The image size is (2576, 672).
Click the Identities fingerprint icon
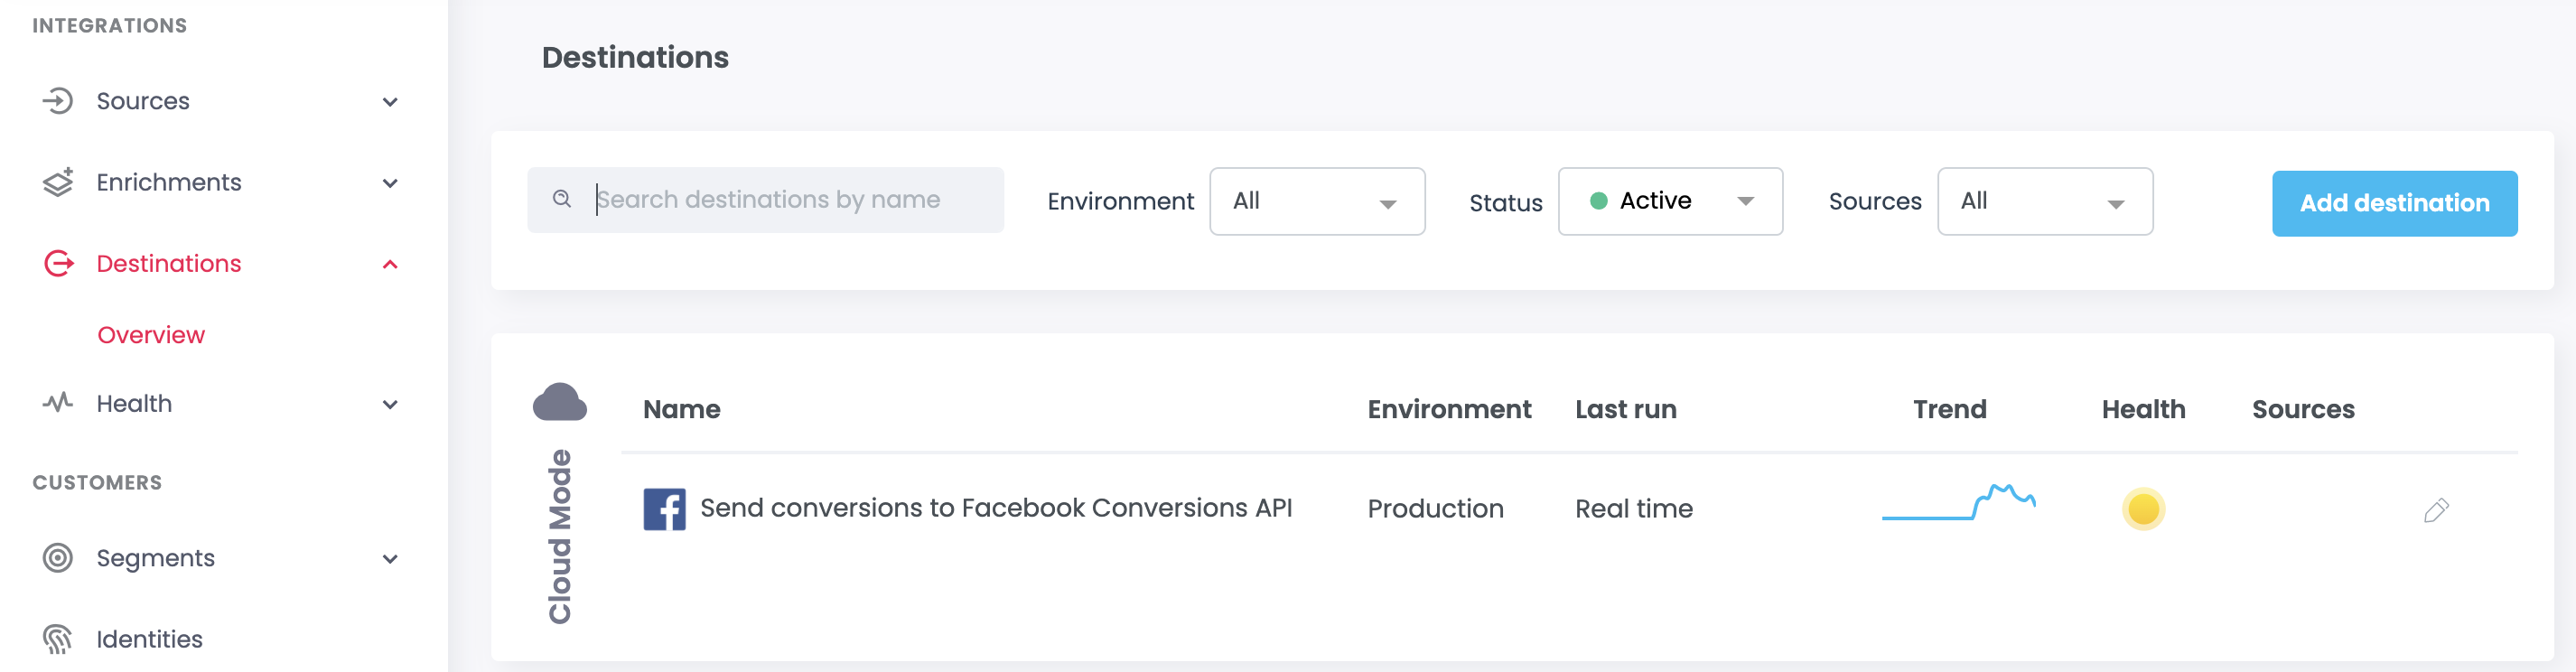click(58, 639)
